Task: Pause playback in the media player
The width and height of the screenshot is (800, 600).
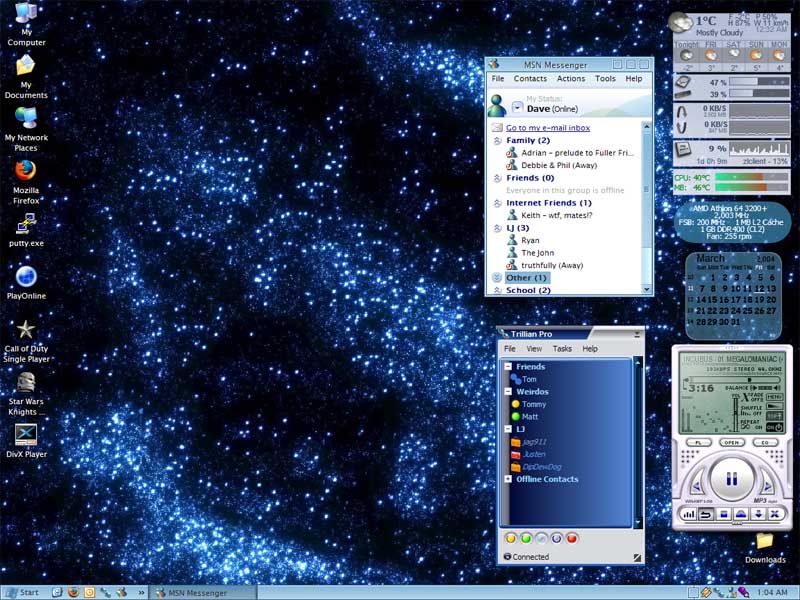Action: pos(731,479)
